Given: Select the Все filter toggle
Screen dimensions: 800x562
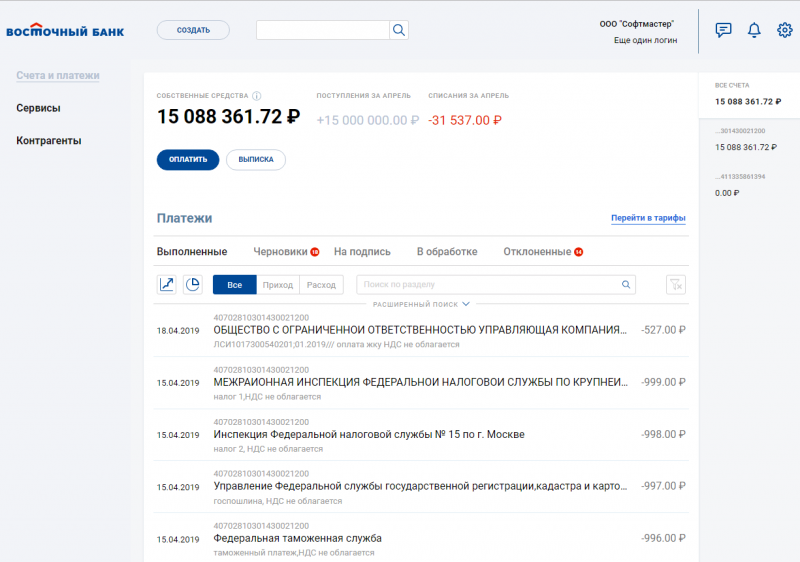Looking at the screenshot, I should (234, 285).
